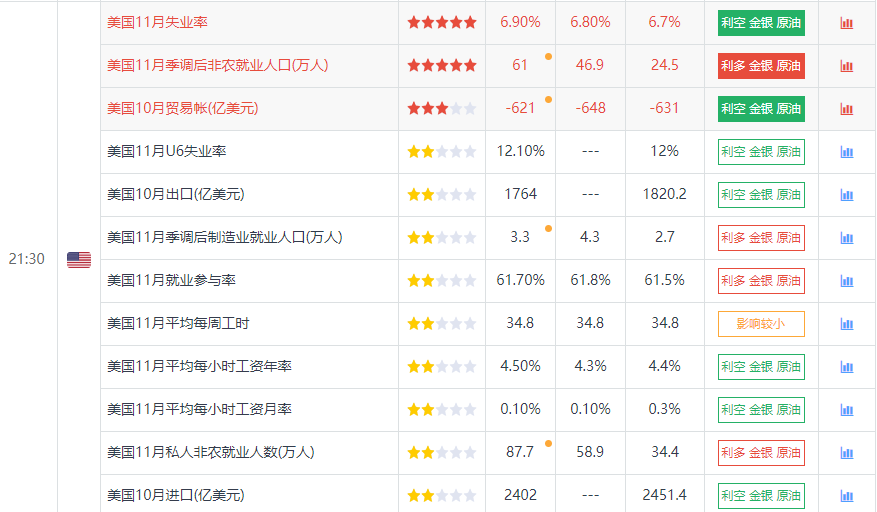Select hourly wage annual rate 4.50%
The height and width of the screenshot is (512, 877).
coord(520,367)
